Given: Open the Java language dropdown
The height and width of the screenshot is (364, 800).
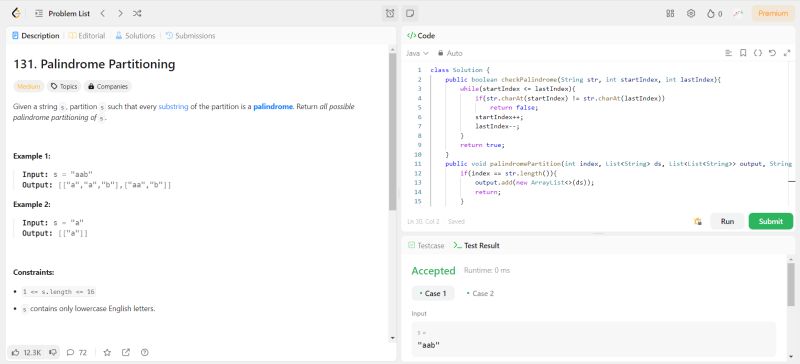Looking at the screenshot, I should 417,53.
